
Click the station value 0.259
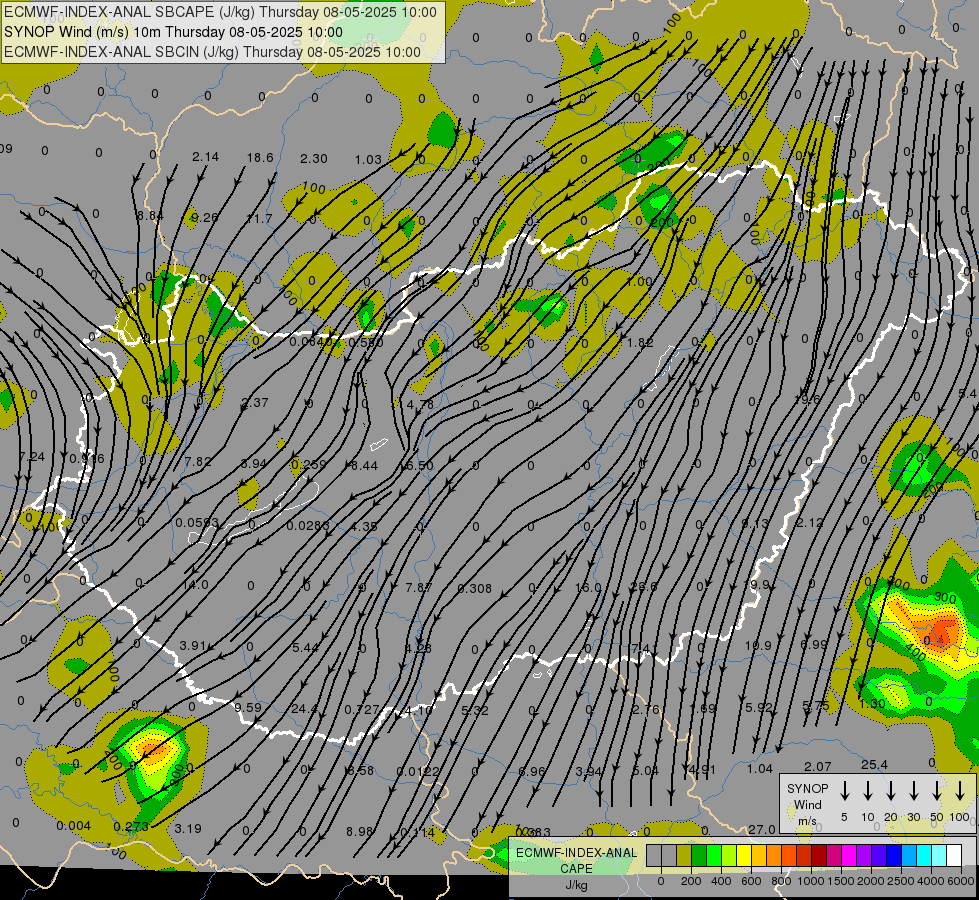pos(308,465)
